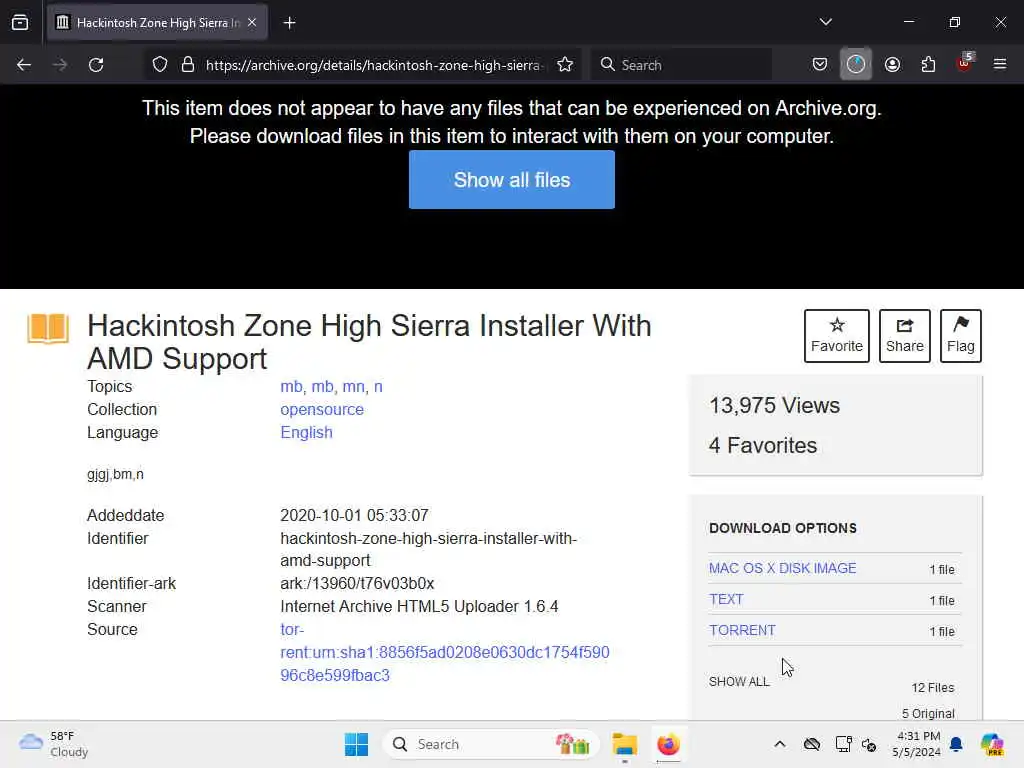1024x768 pixels.
Task: Click the uBlock Origin extension icon
Action: [965, 63]
